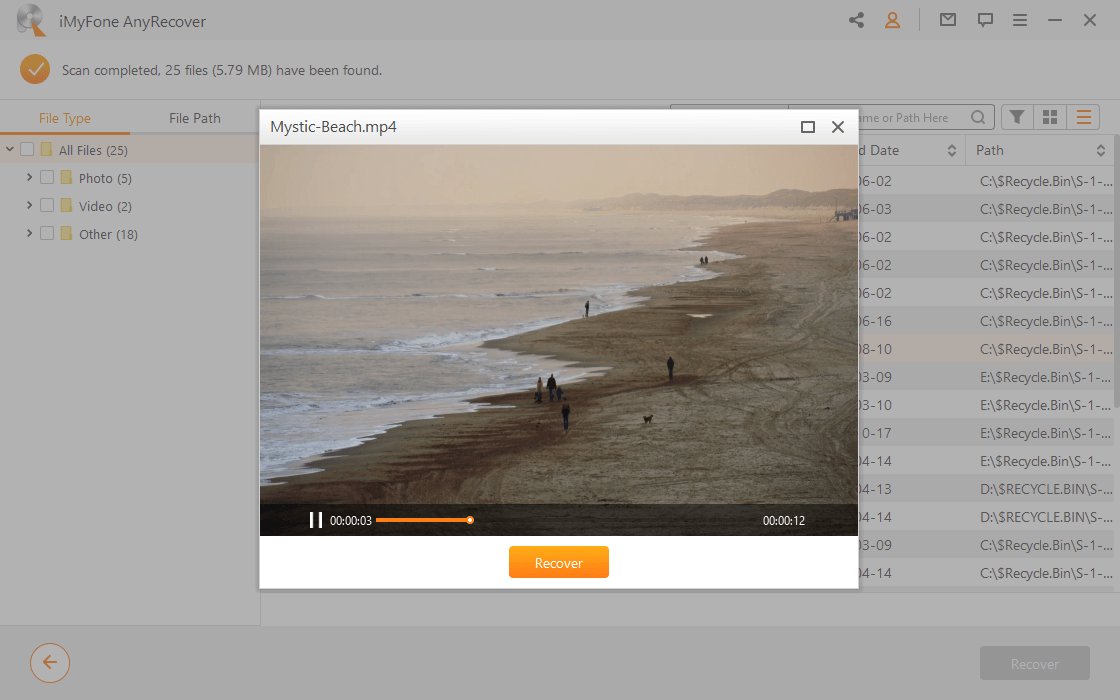Screen dimensions: 1120x700
Task: Open the filter icon
Action: click(x=1016, y=117)
